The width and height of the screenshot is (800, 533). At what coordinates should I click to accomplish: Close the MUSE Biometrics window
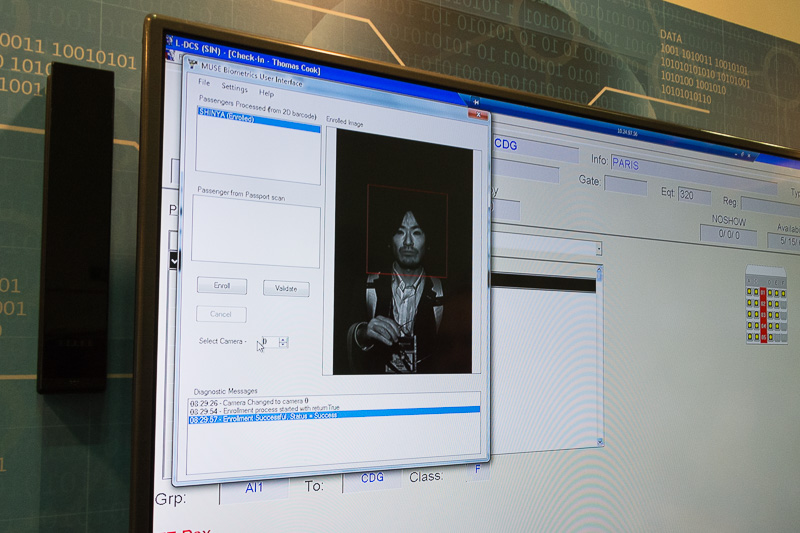478,115
